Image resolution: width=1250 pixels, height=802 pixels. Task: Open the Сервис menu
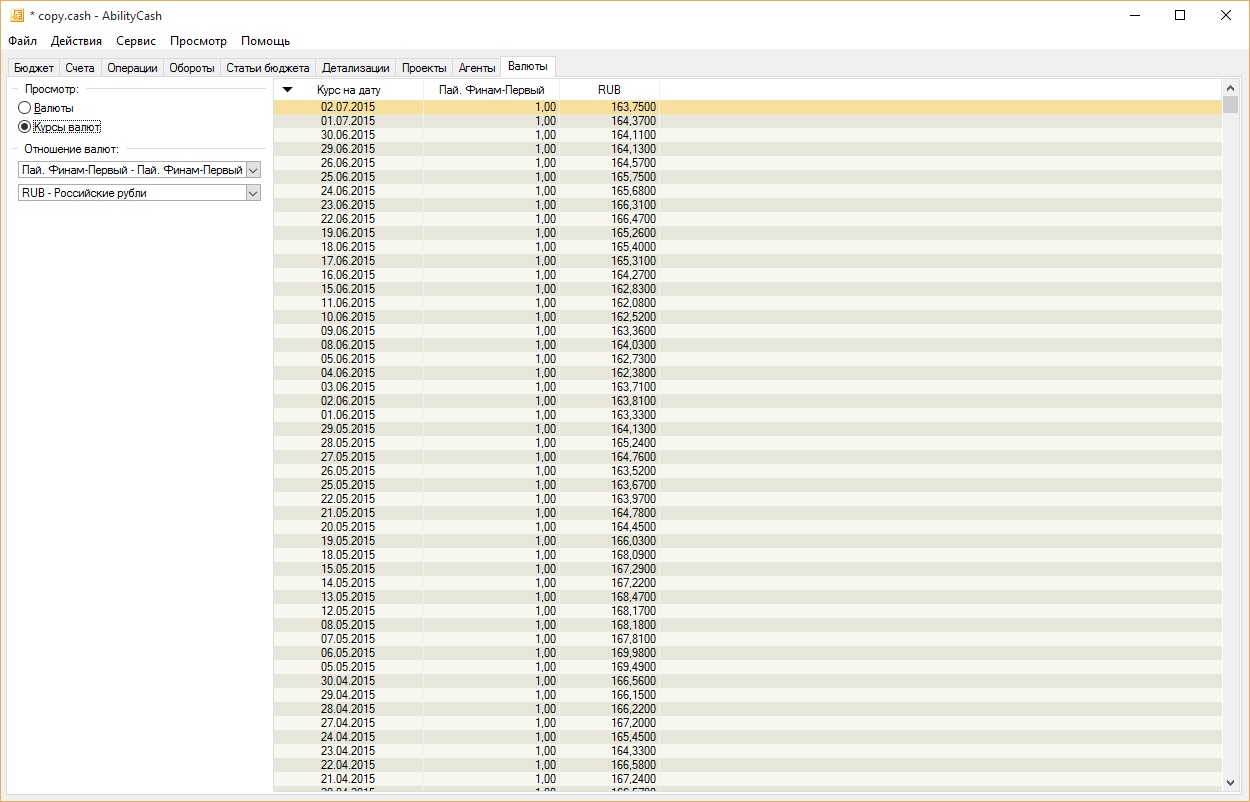pos(135,41)
